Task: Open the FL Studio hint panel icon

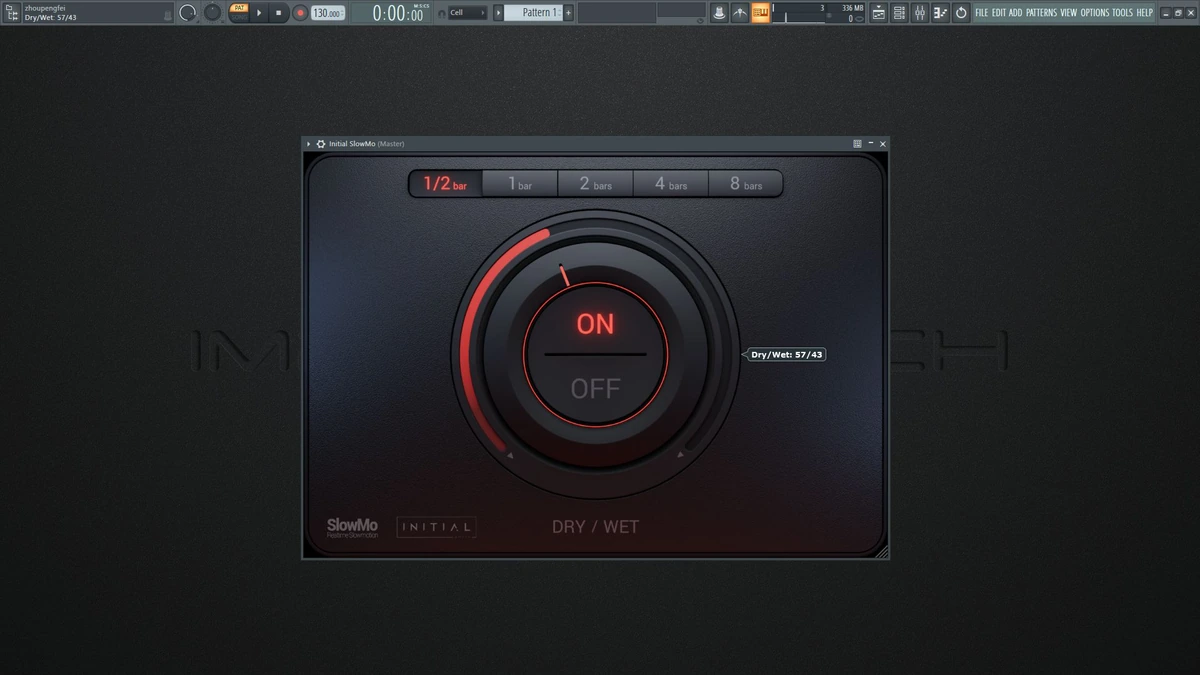Action: [12, 13]
